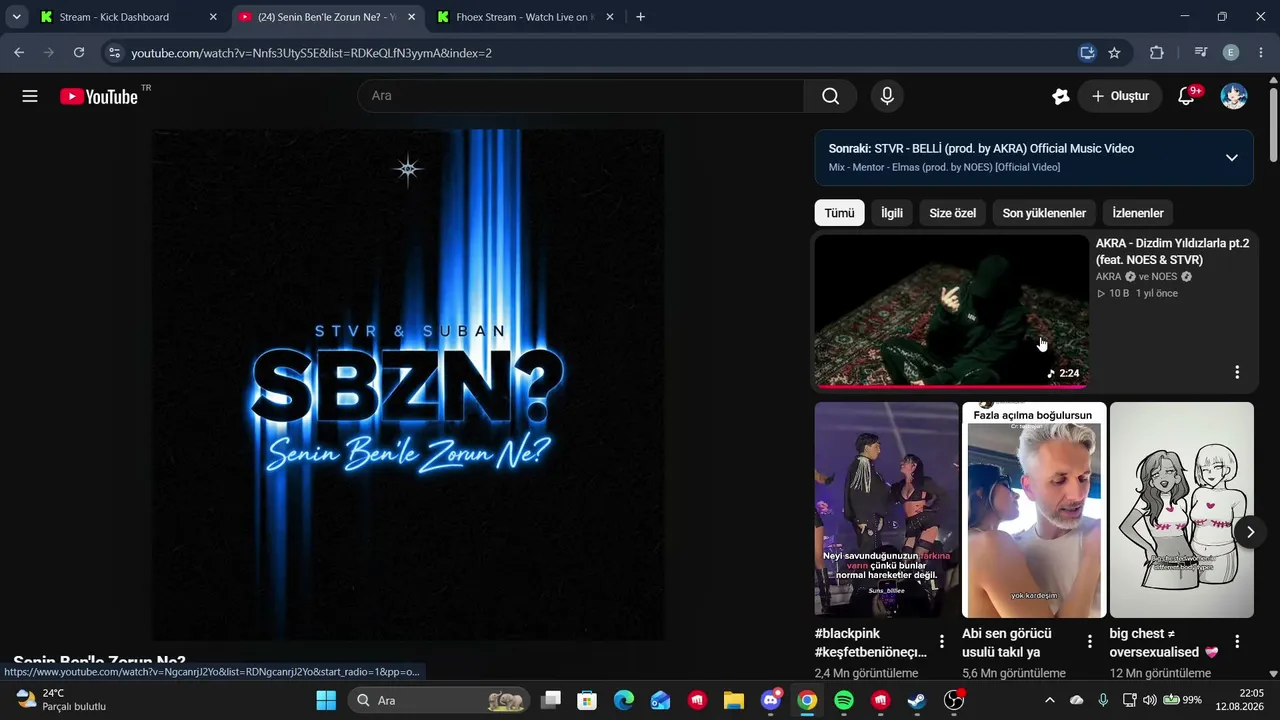
Task: Open the Windows Start menu
Action: click(x=326, y=700)
